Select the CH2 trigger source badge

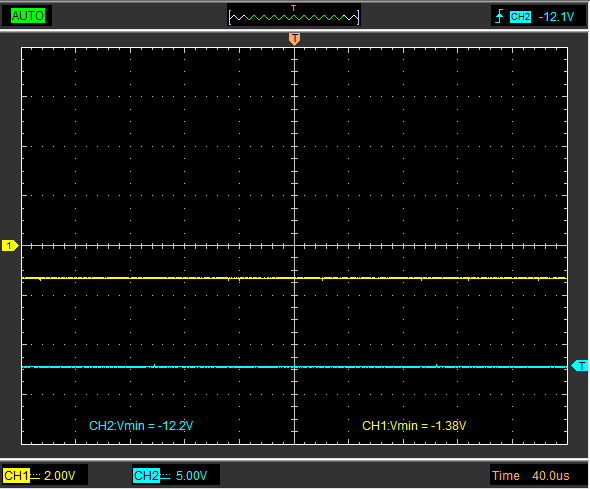520,17
